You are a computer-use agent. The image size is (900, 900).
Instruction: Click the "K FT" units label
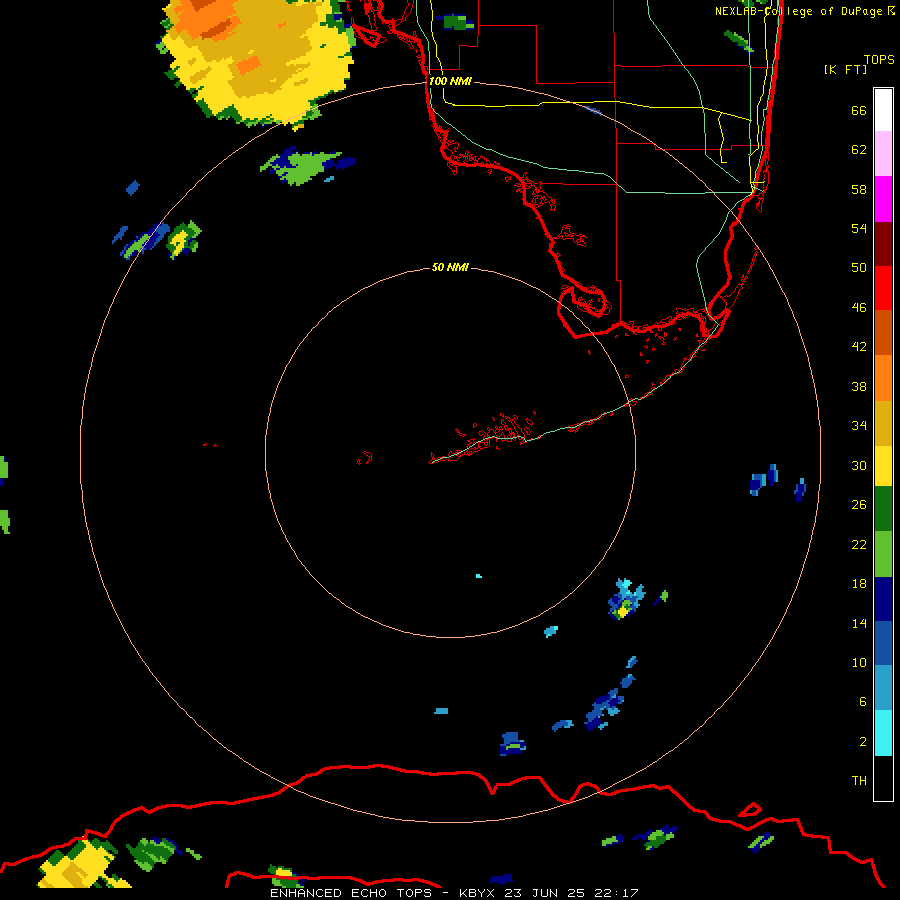coord(845,69)
